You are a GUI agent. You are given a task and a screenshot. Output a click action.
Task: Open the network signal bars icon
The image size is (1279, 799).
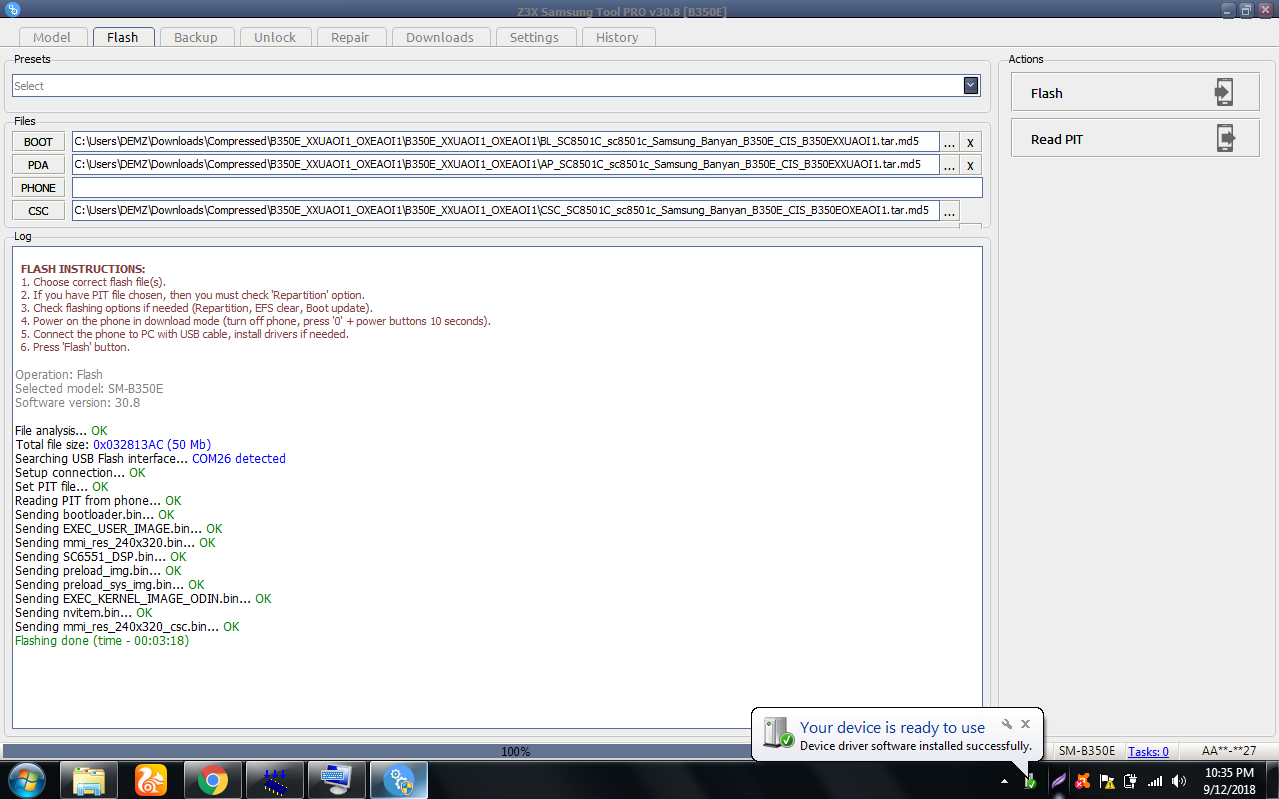tap(1155, 781)
